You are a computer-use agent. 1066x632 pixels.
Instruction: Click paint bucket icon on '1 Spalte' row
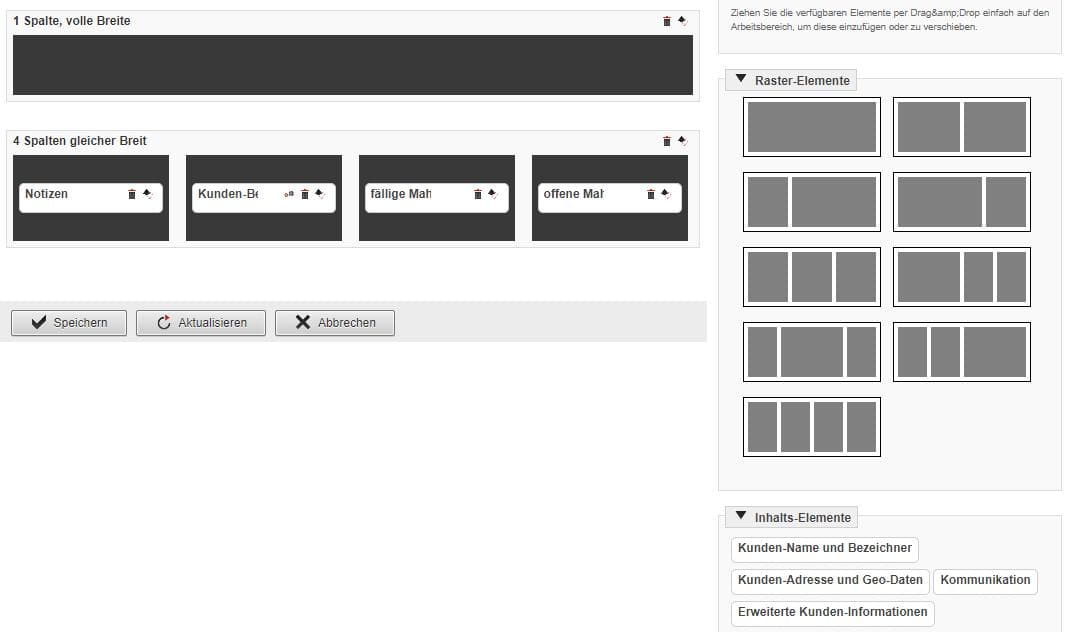682,21
